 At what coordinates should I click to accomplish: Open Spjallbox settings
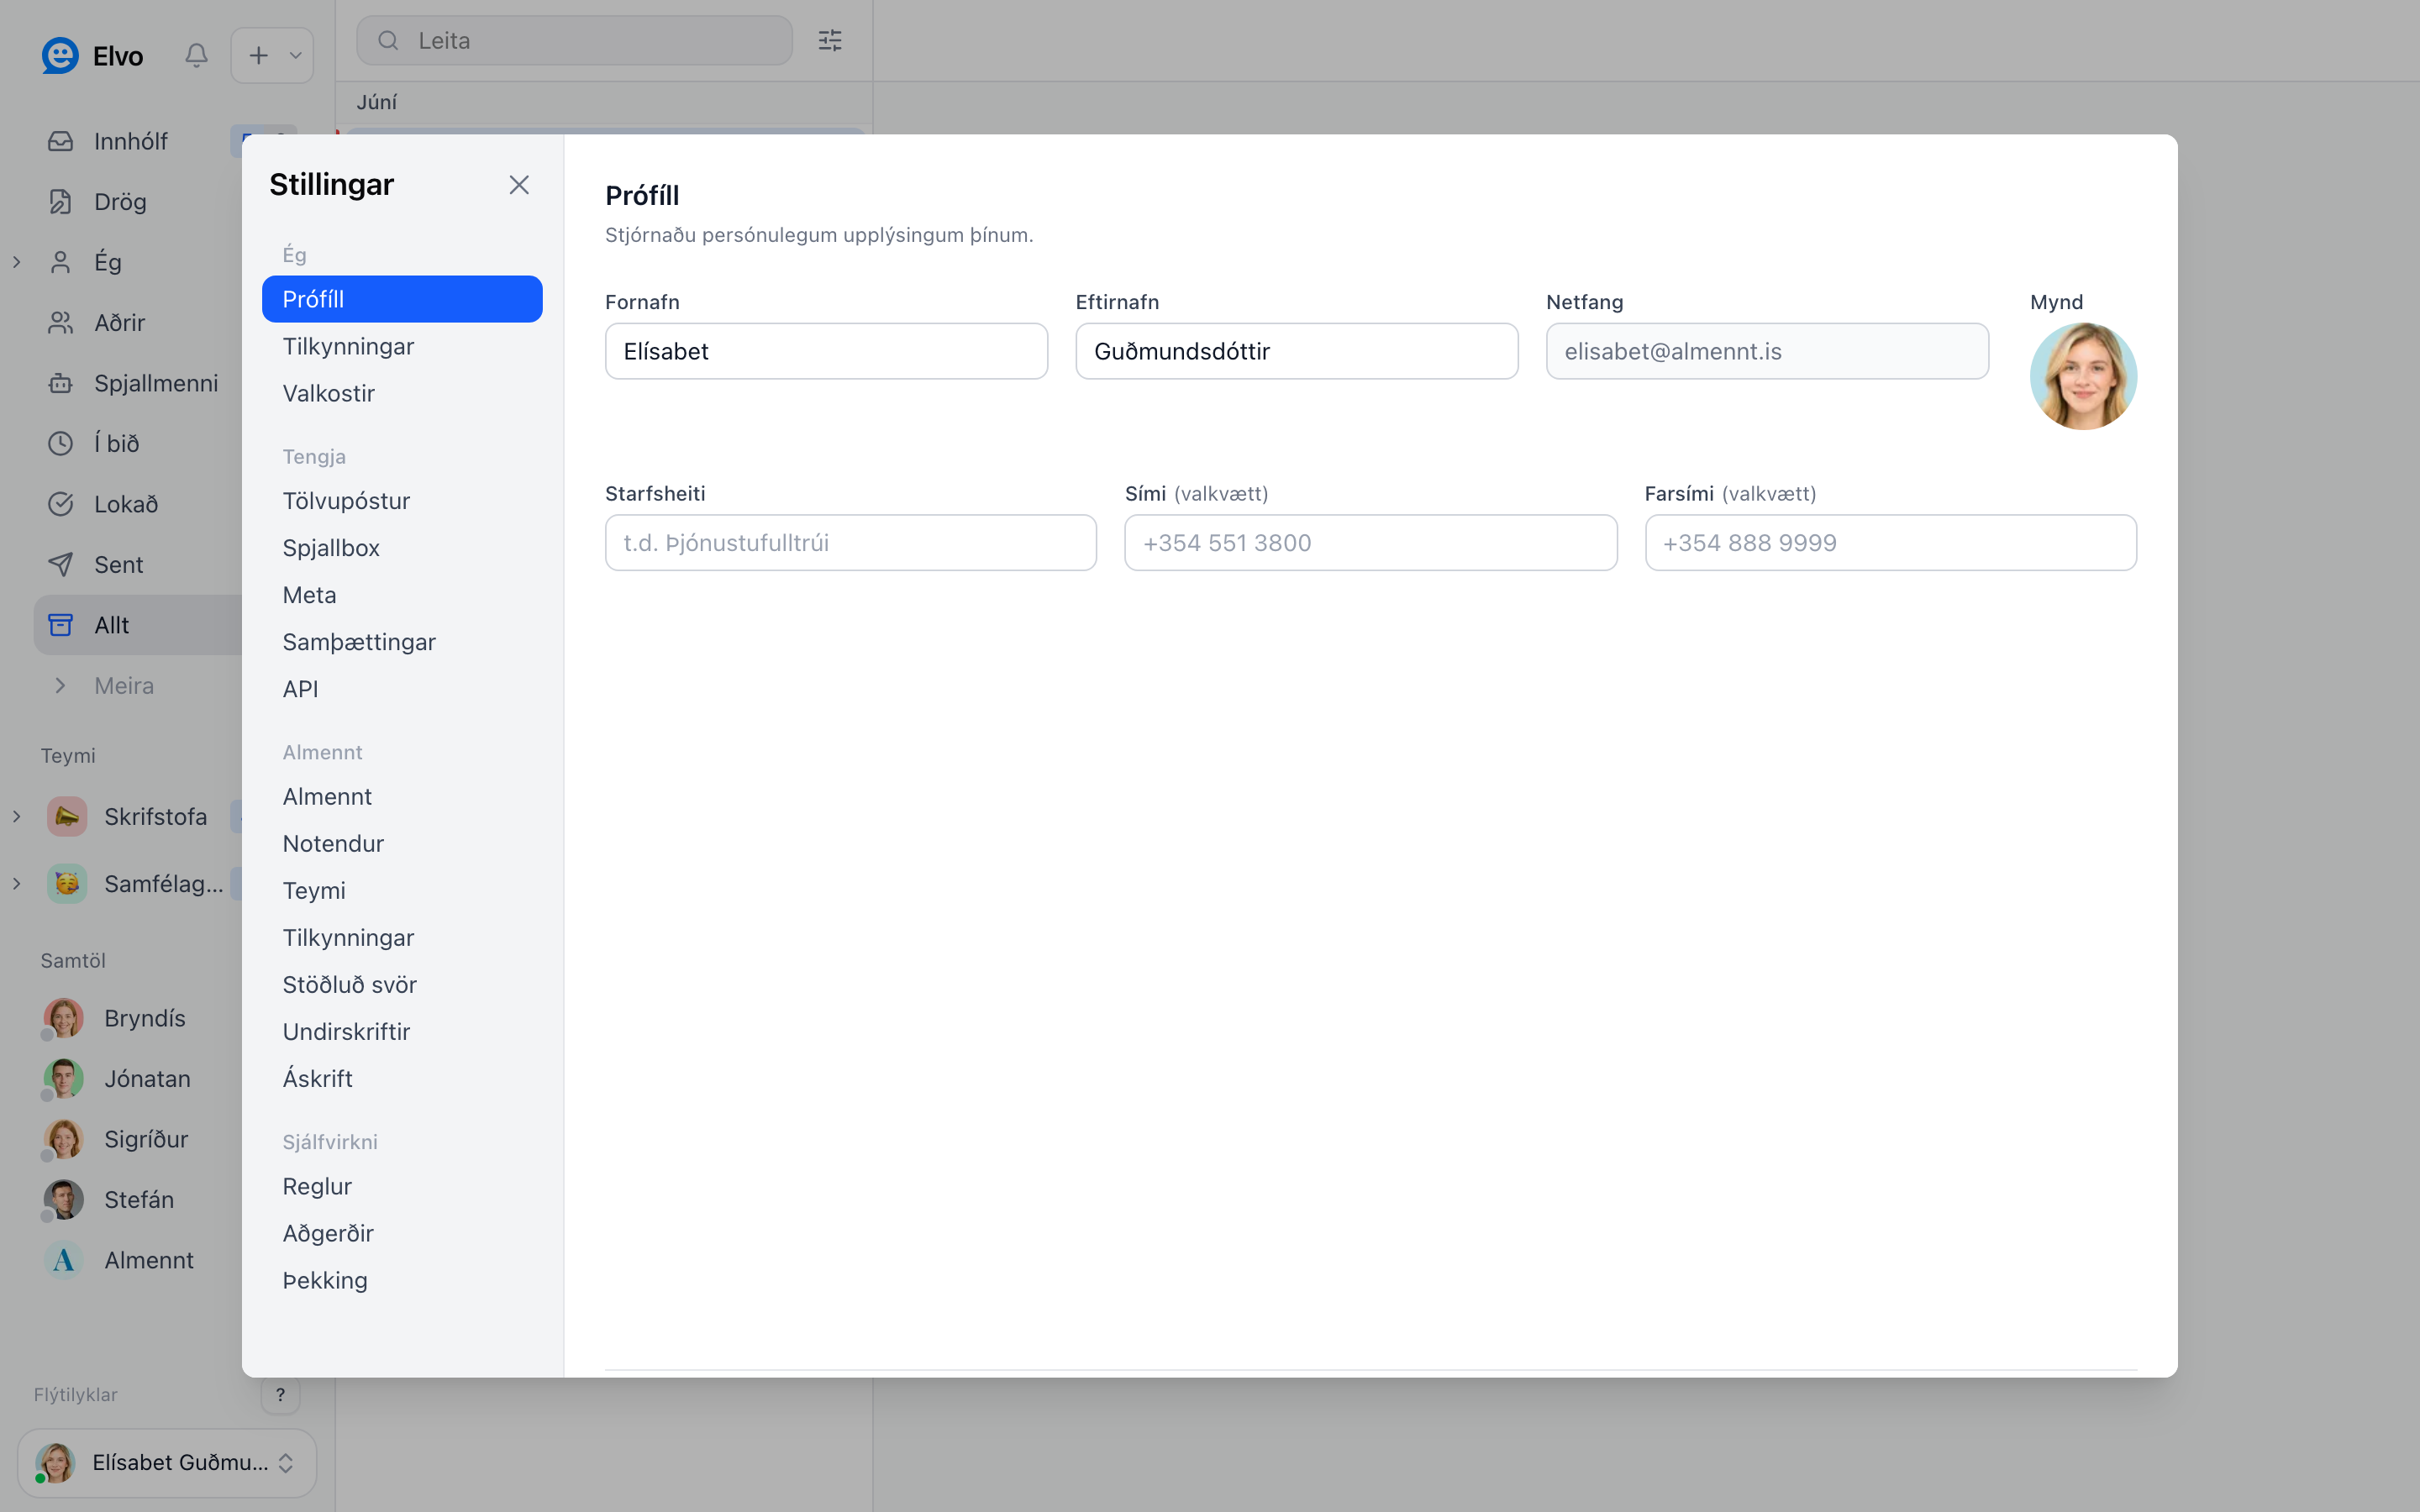pos(402,548)
